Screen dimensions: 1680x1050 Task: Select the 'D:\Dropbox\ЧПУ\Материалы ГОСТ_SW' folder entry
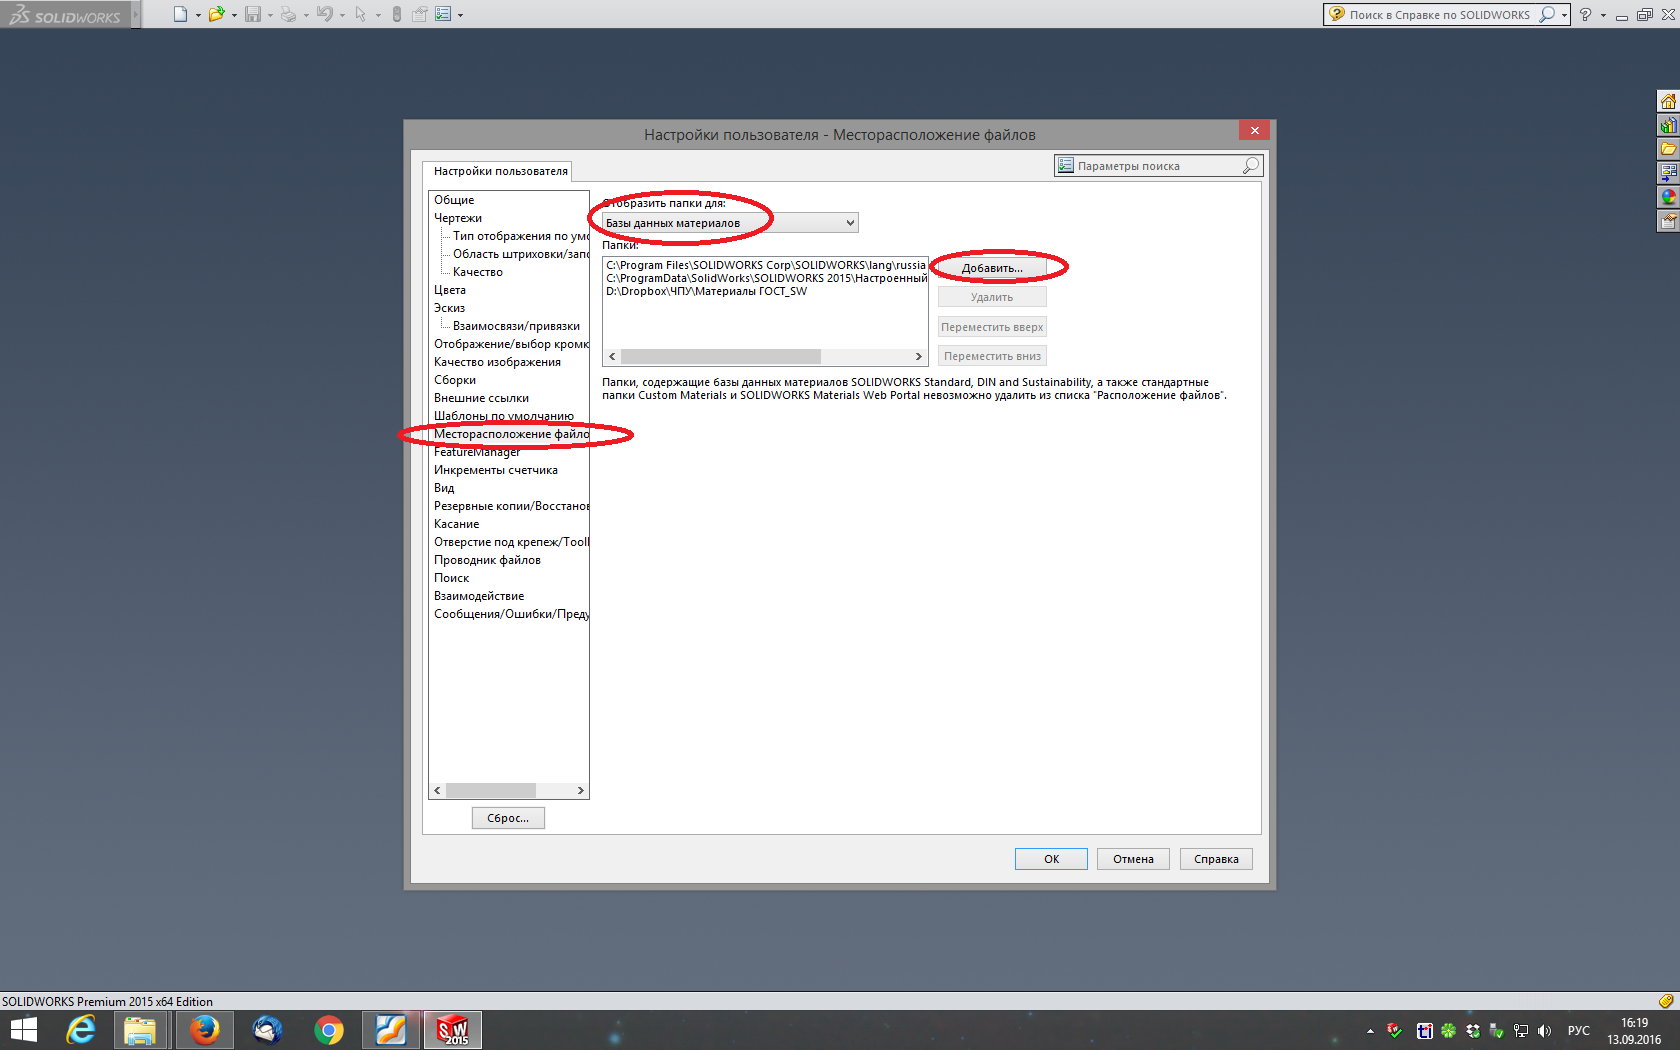pyautogui.click(x=706, y=292)
